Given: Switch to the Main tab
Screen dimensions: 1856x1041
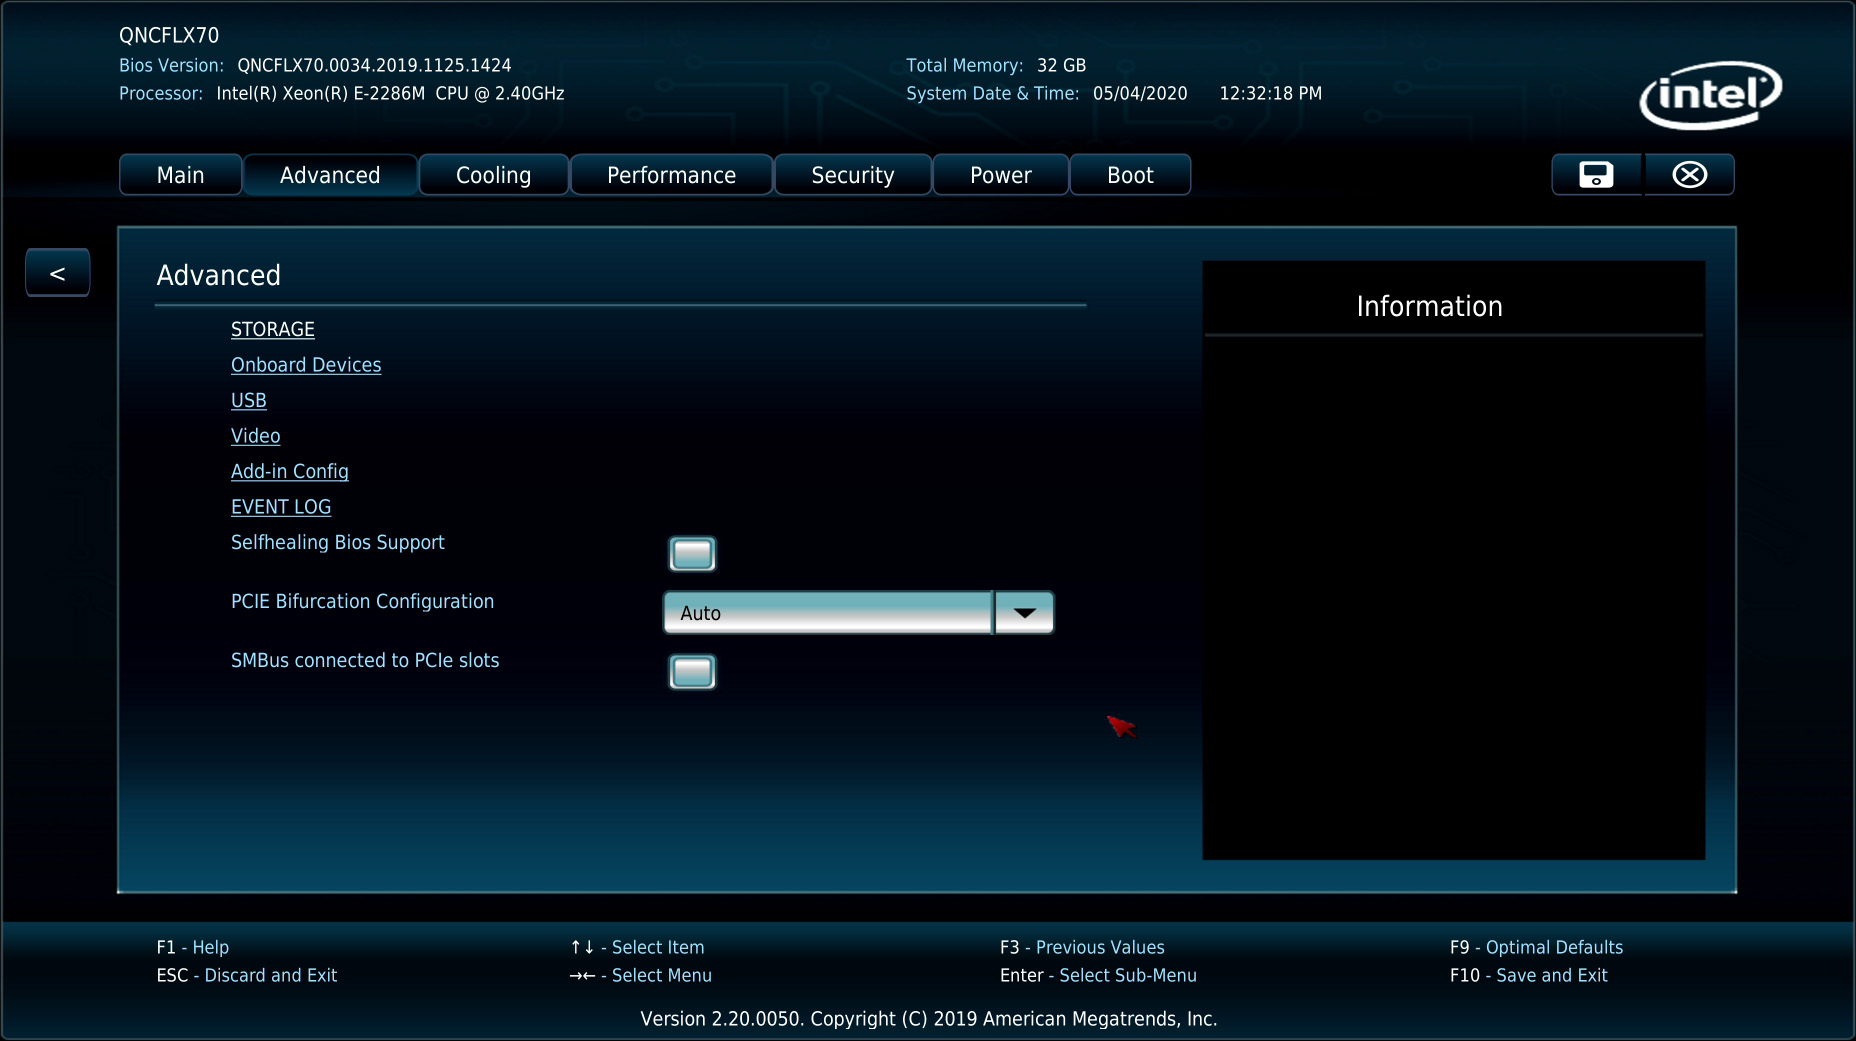Looking at the screenshot, I should [180, 175].
